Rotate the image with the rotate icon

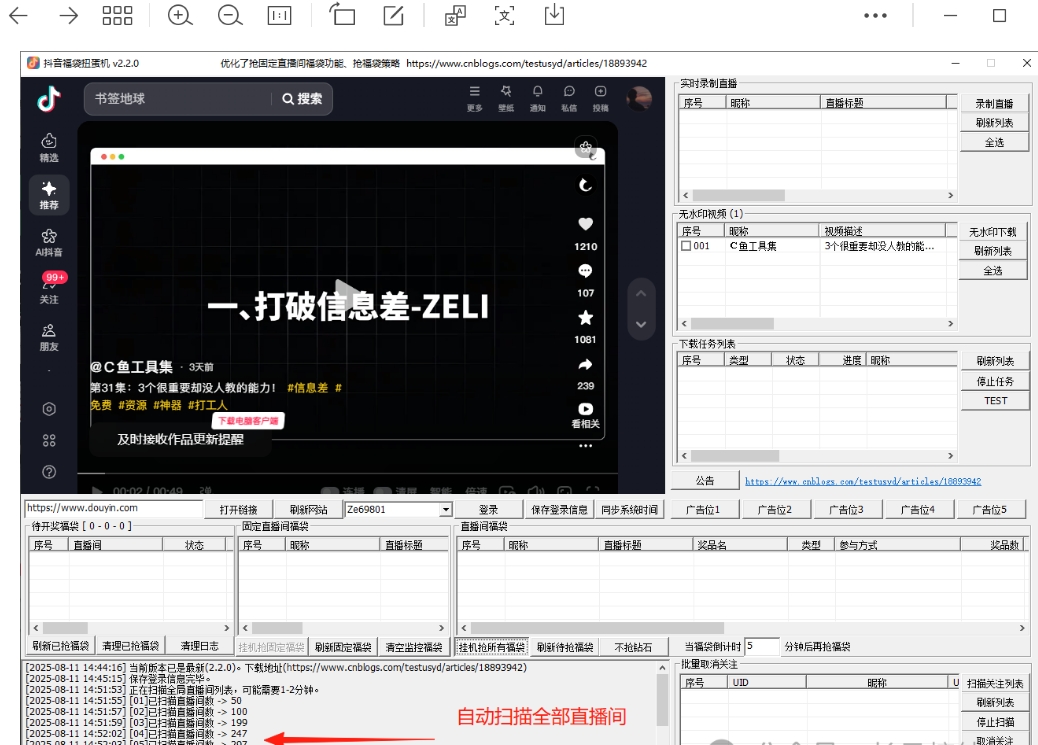[342, 15]
